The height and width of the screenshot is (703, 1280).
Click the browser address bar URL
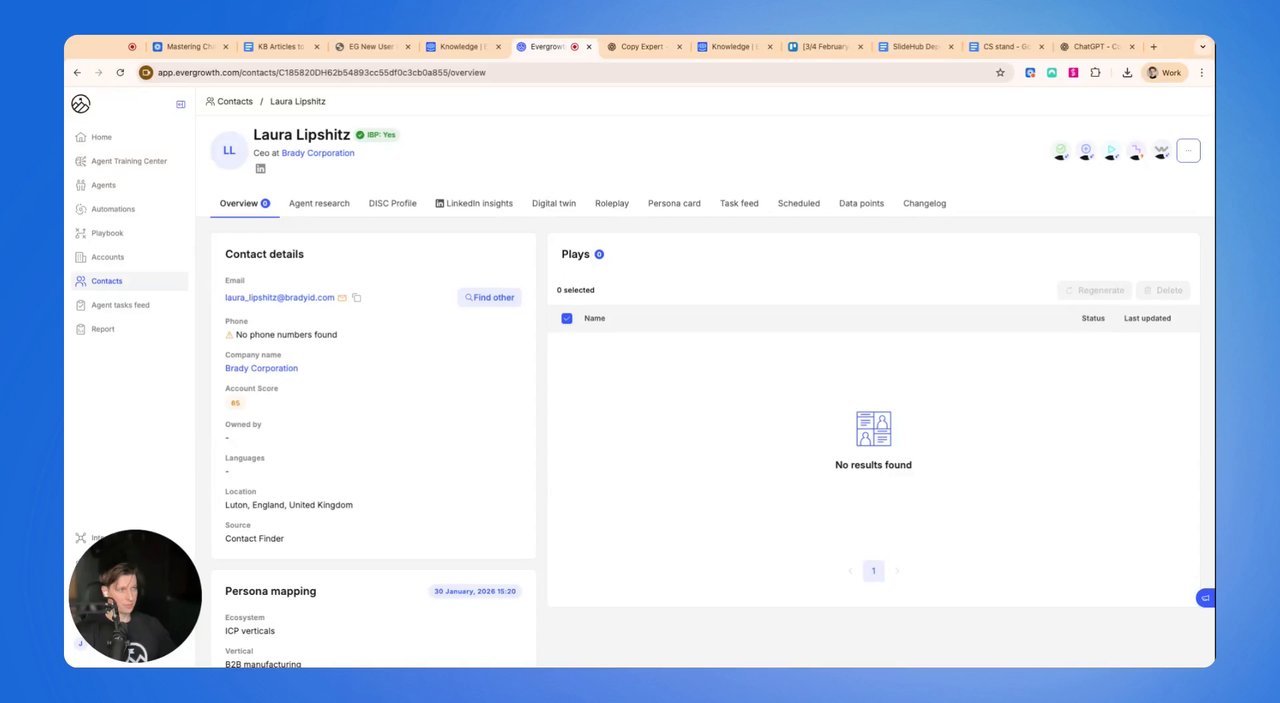(x=321, y=73)
